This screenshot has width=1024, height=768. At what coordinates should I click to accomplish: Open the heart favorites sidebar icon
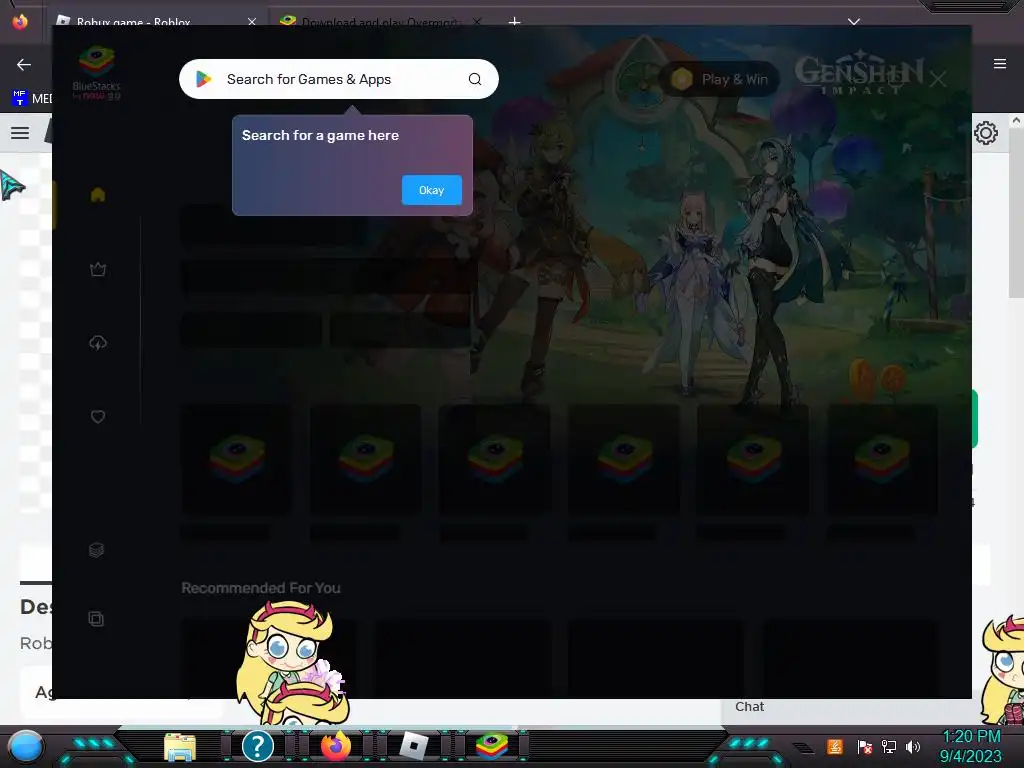pos(98,417)
